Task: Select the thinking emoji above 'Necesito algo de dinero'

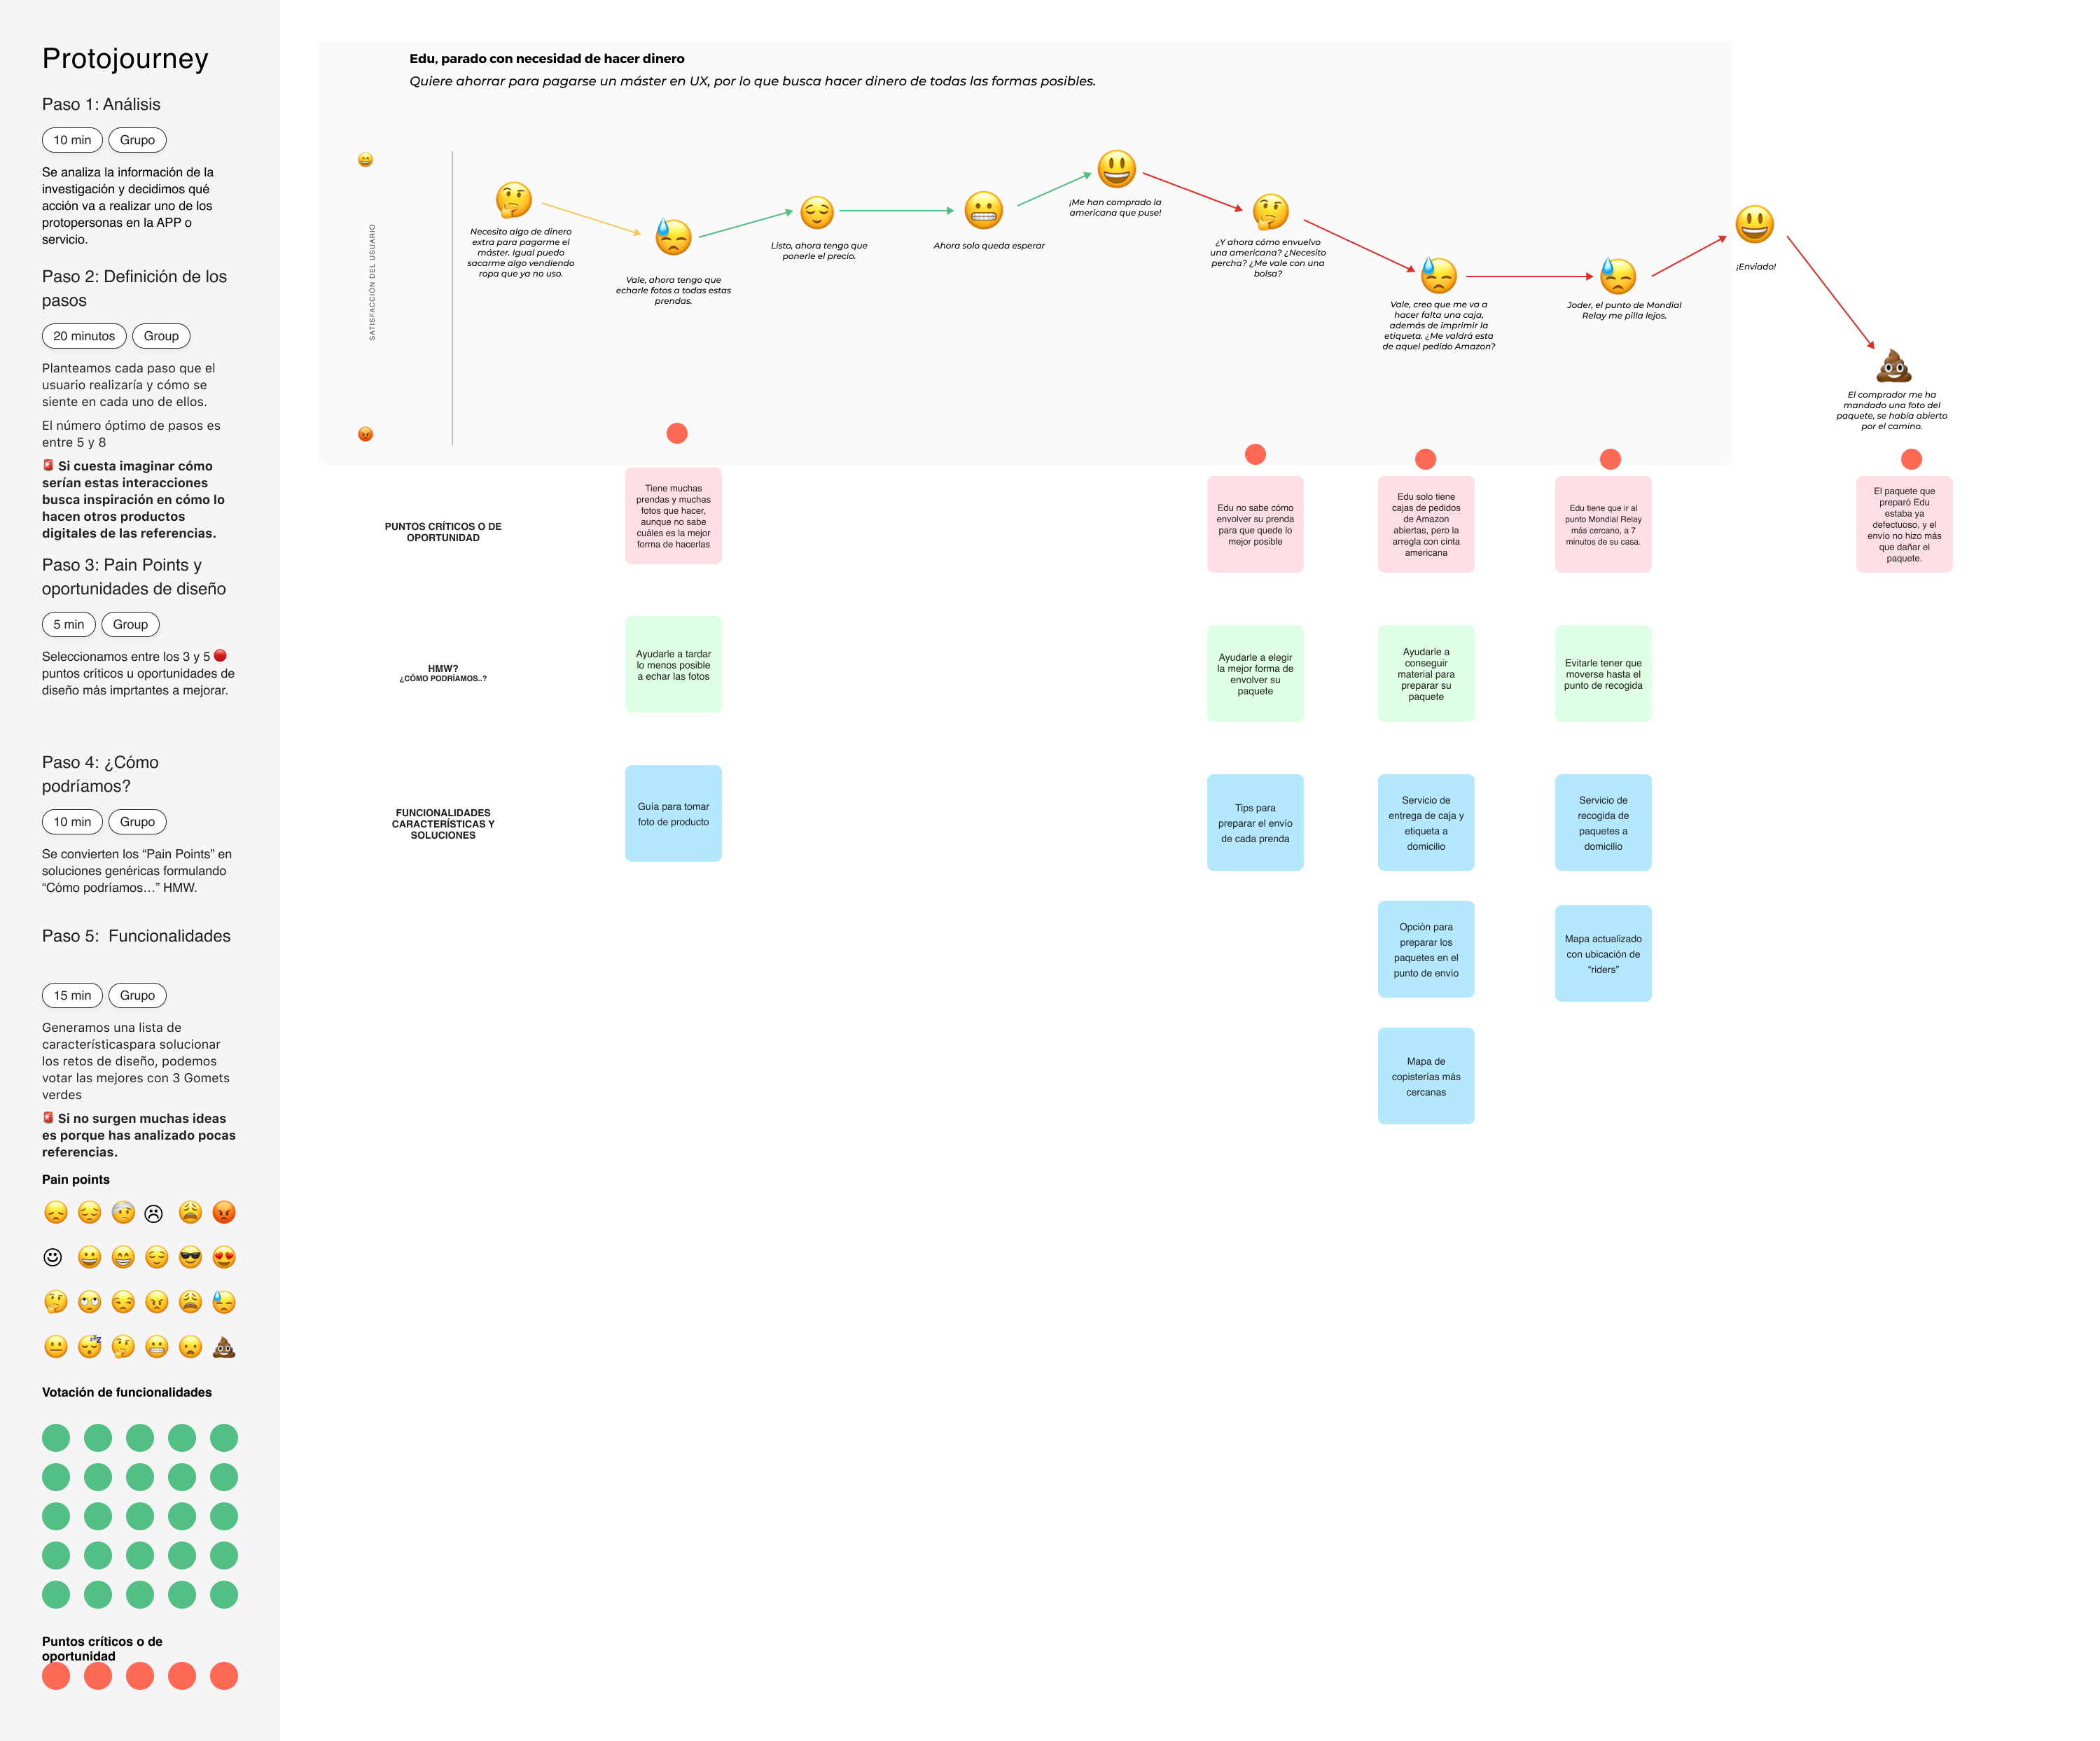Action: click(x=513, y=200)
